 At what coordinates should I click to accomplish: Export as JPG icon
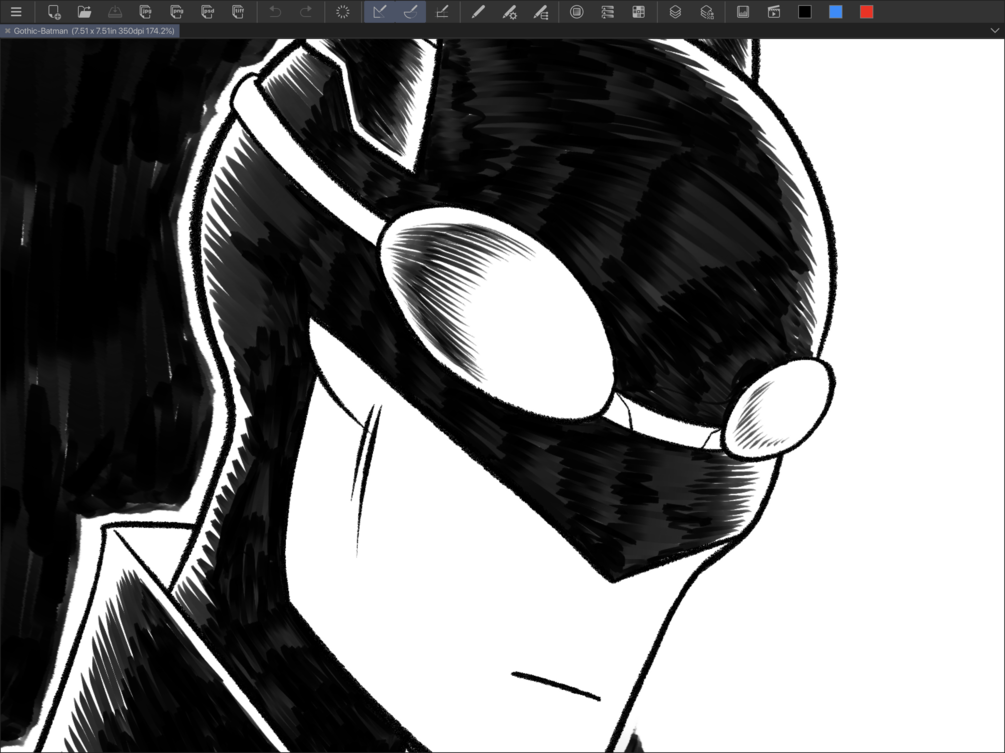(145, 12)
